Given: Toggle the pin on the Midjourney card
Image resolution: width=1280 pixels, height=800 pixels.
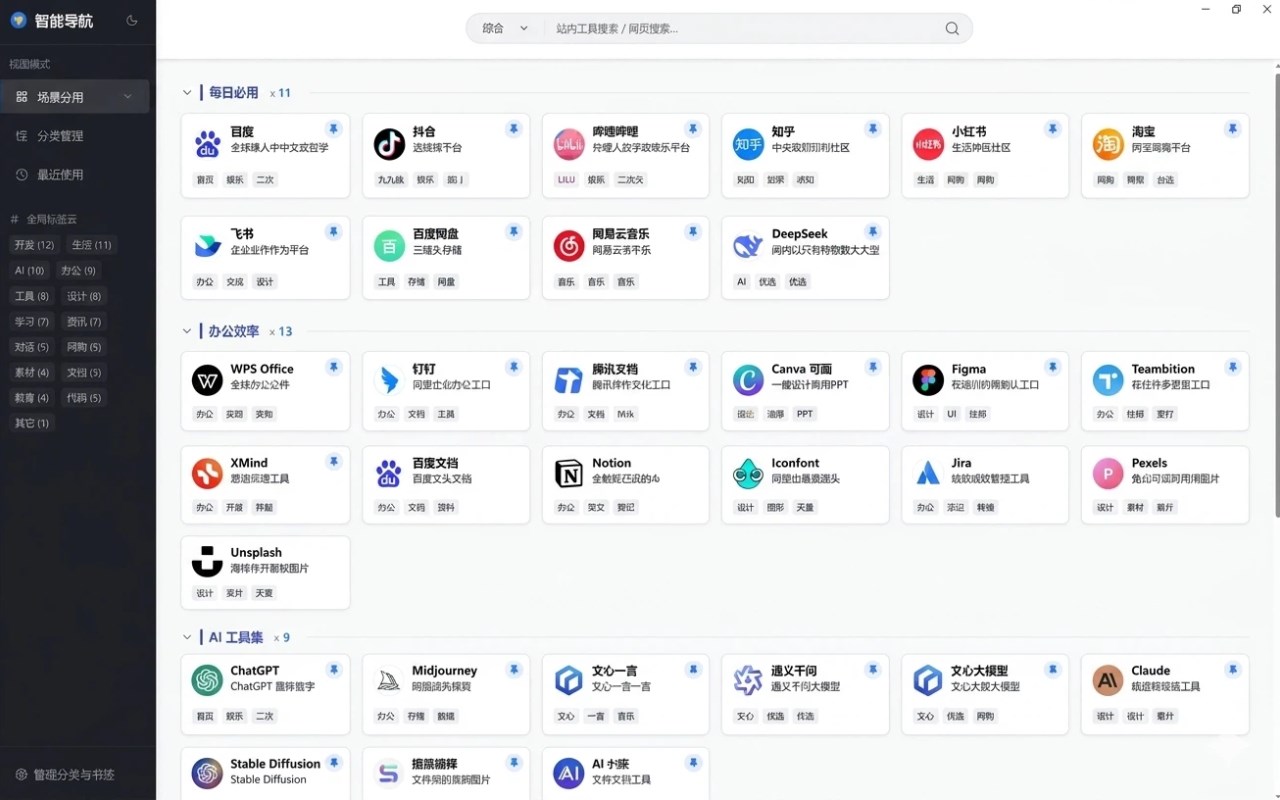Looking at the screenshot, I should pyautogui.click(x=513, y=669).
